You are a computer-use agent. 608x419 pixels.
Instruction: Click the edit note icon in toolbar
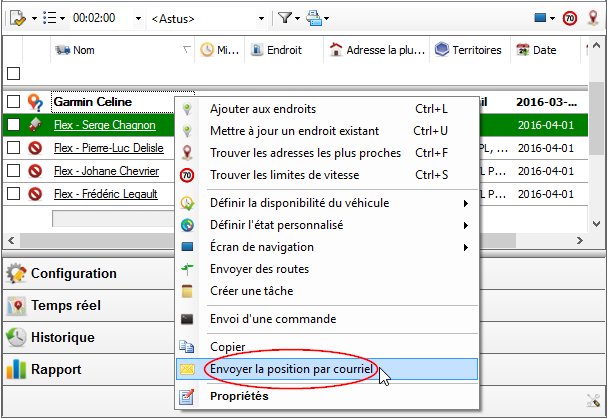point(19,18)
